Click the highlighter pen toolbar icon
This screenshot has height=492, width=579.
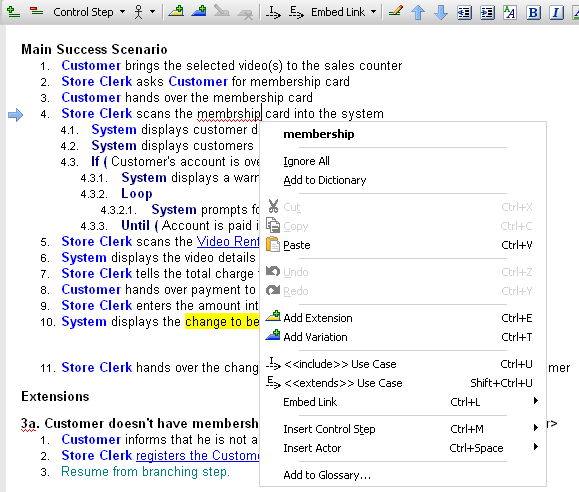coord(395,12)
